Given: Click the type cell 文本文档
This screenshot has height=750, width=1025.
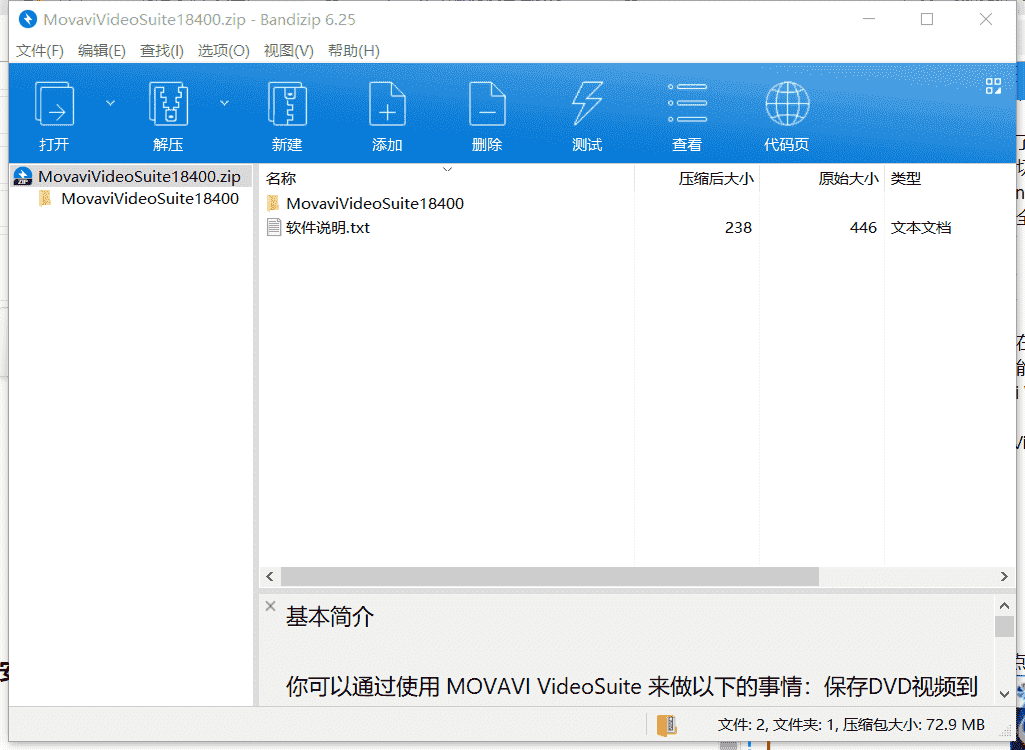Looking at the screenshot, I should pyautogui.click(x=920, y=228).
